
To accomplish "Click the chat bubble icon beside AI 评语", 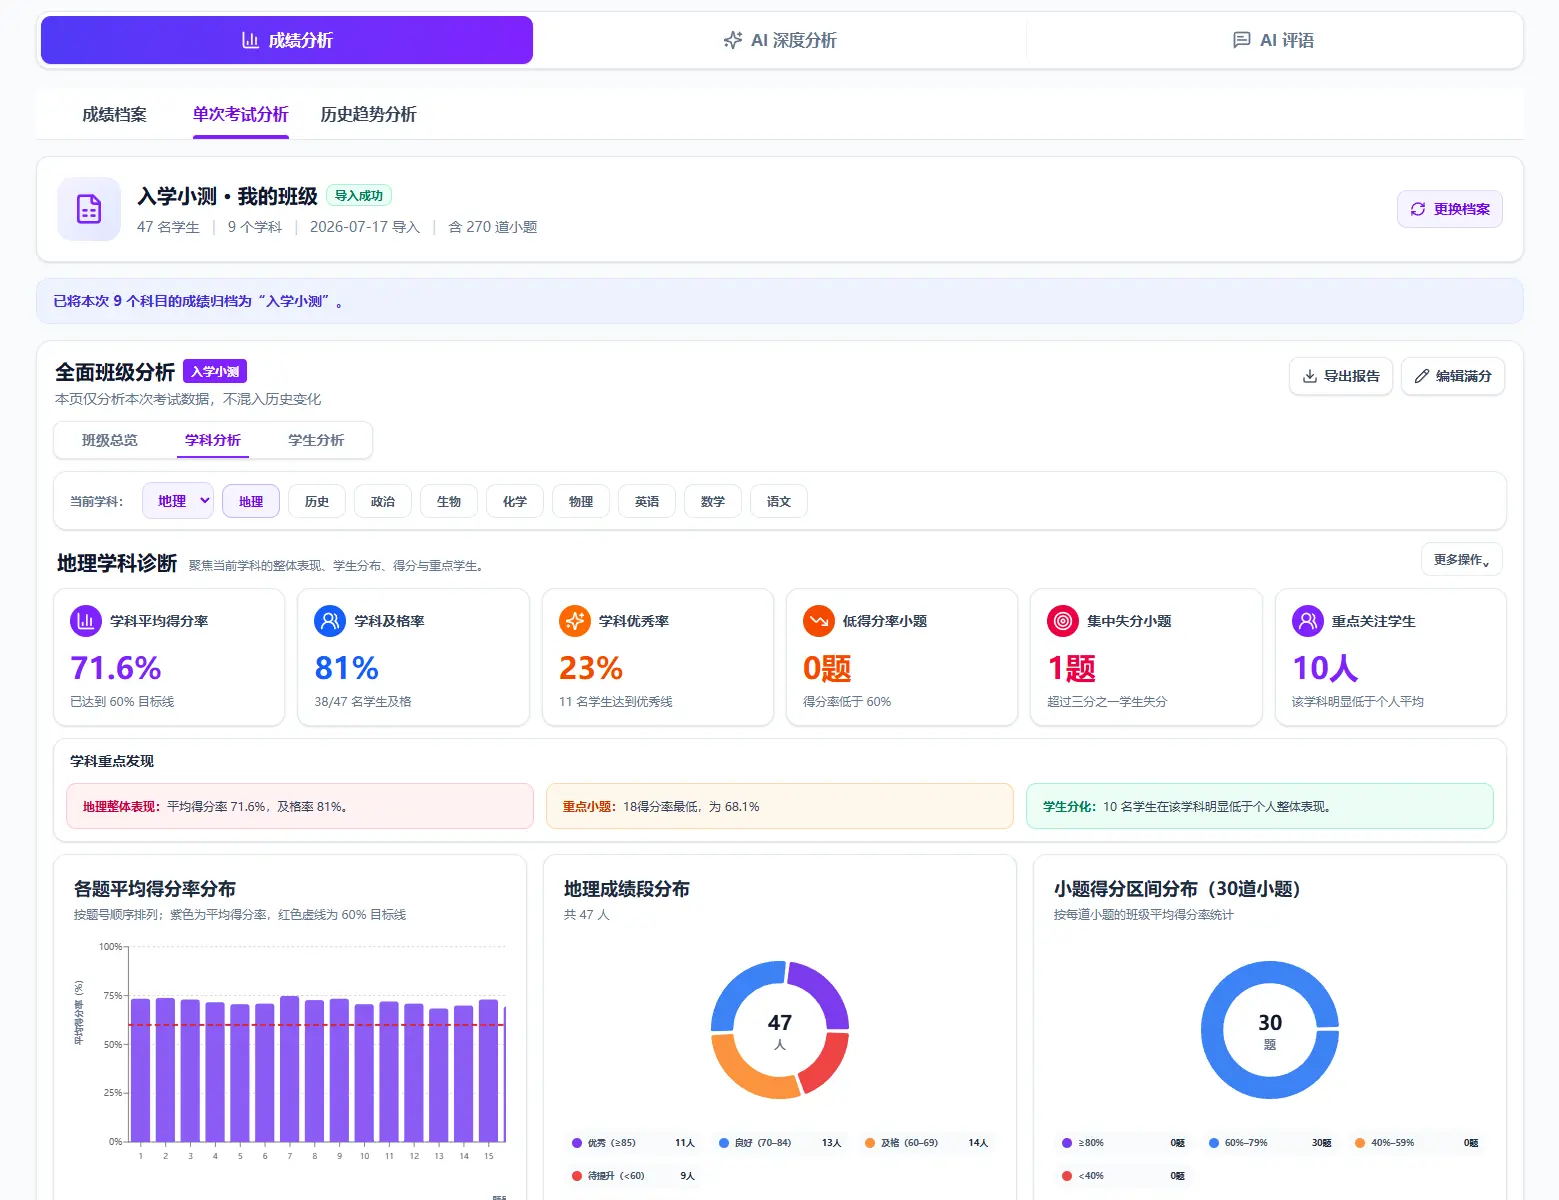I will 1242,40.
